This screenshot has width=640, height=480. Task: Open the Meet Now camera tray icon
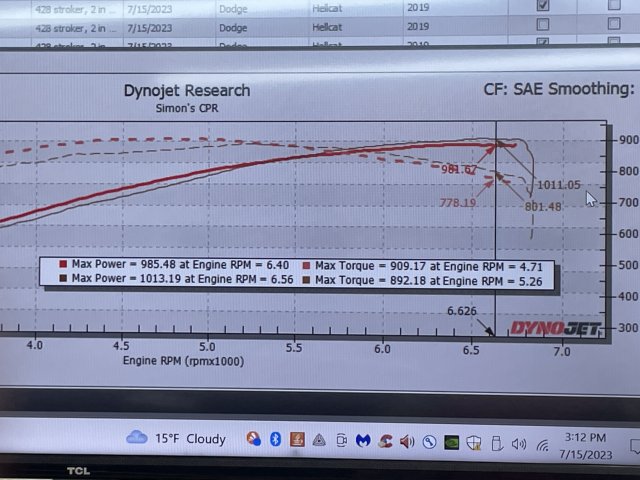coord(341,440)
